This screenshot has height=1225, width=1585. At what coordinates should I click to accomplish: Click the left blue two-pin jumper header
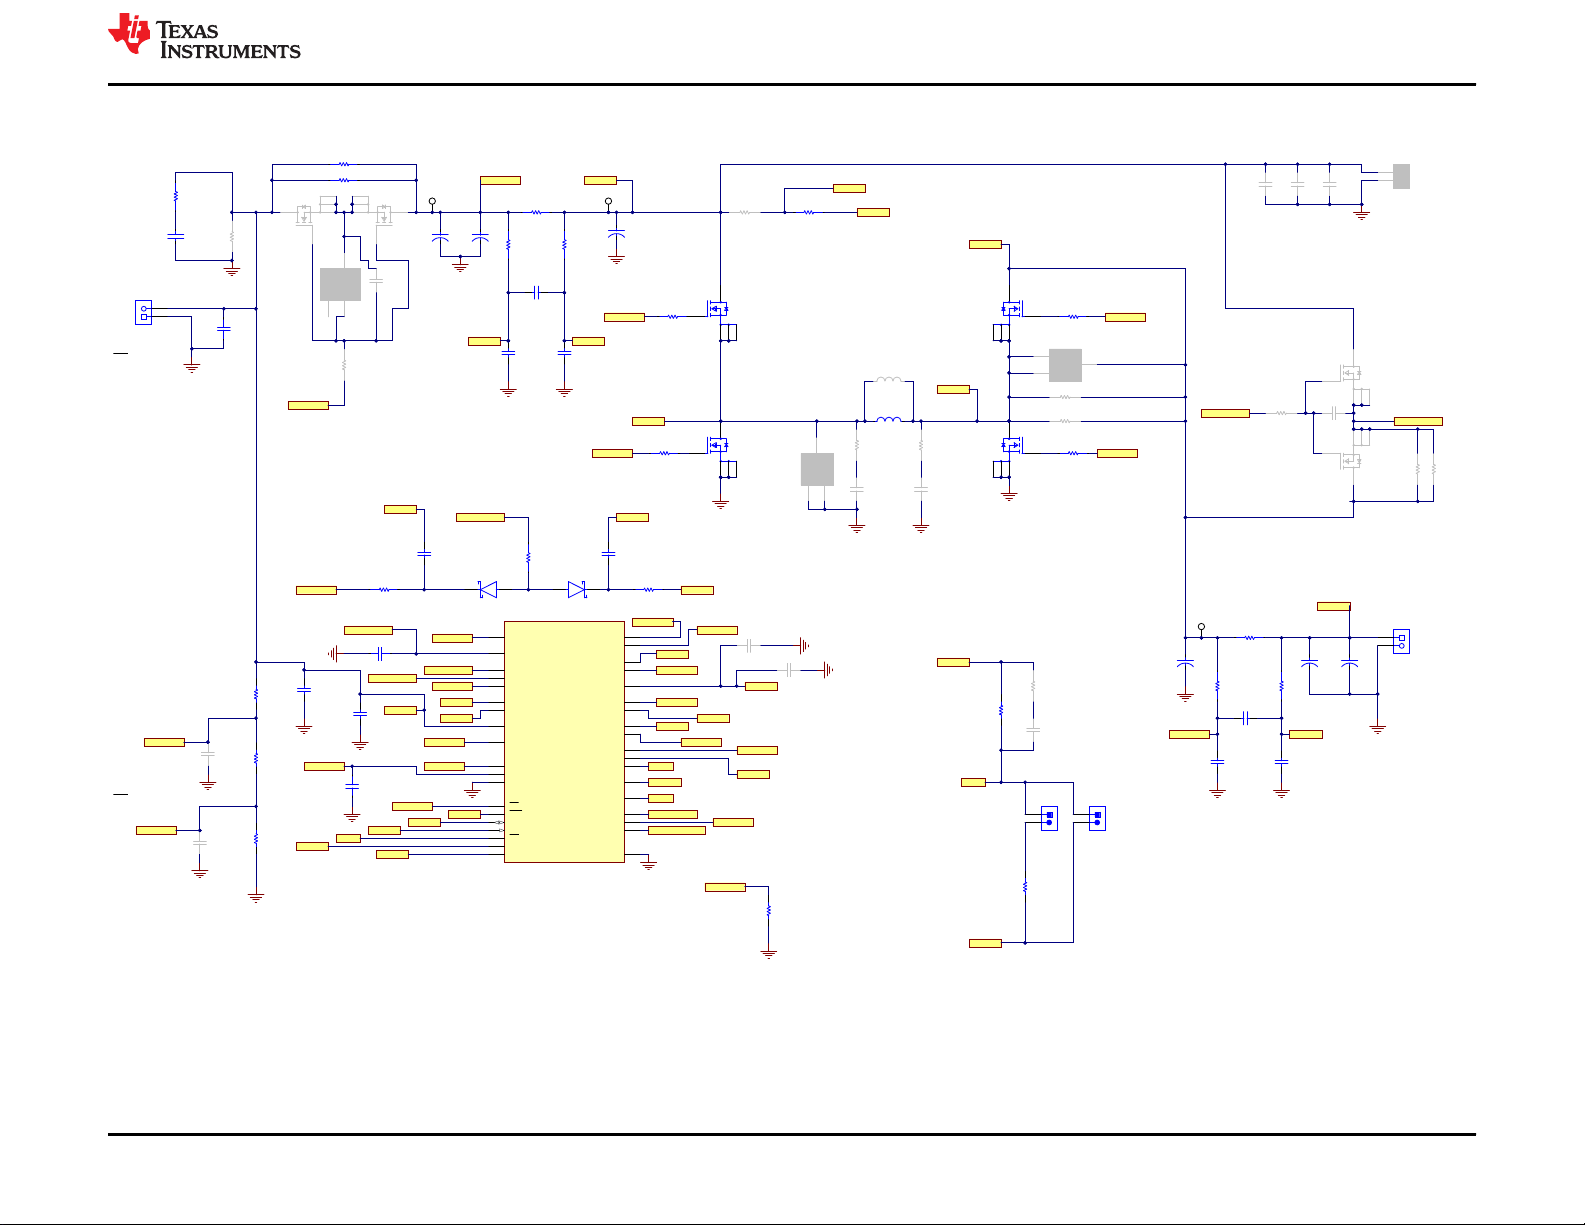coord(1049,818)
